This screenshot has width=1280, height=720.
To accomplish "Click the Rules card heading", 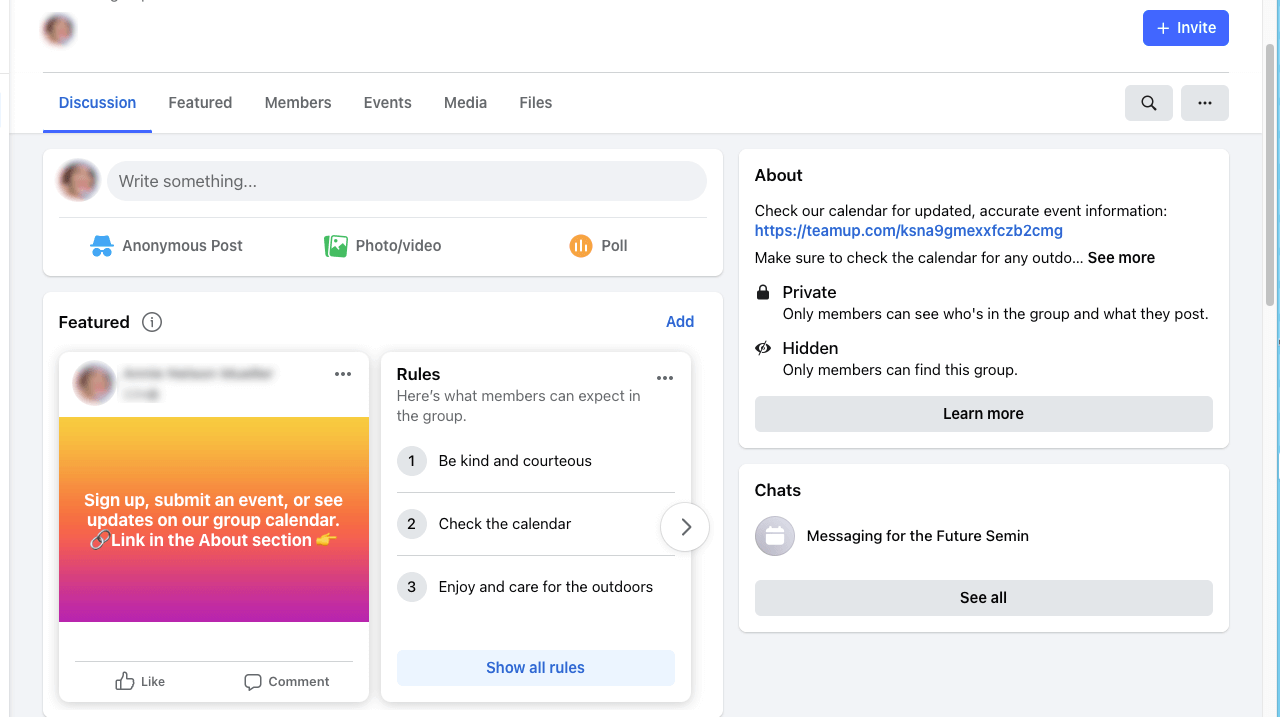I will [x=418, y=374].
